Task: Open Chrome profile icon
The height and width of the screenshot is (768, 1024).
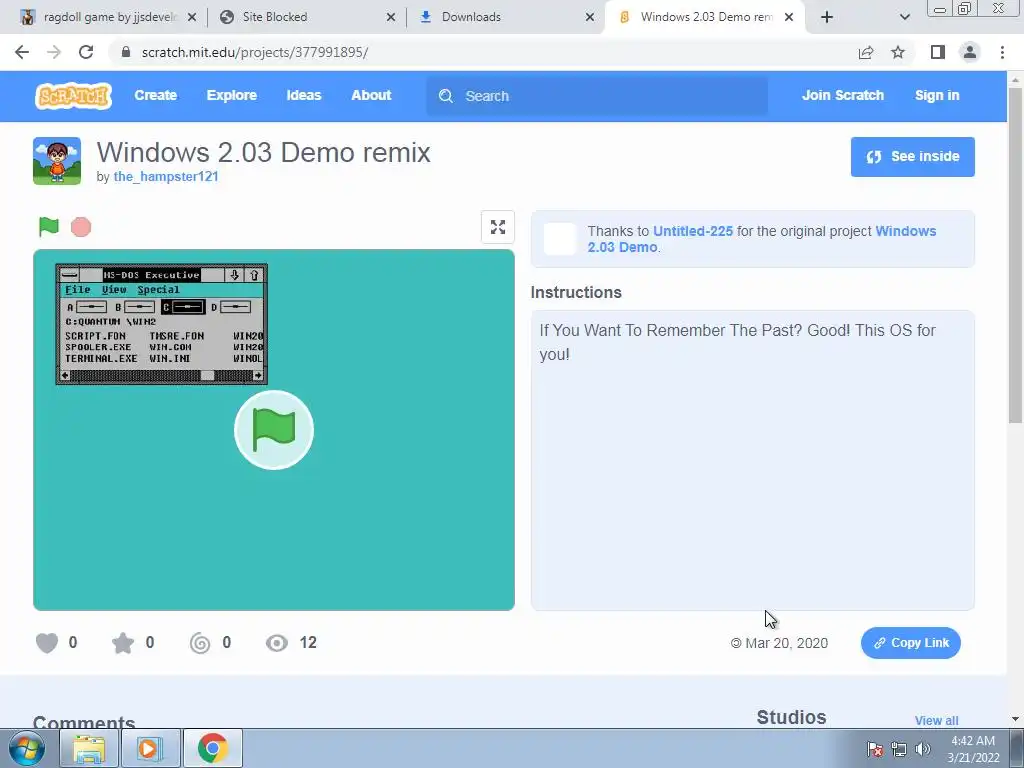Action: click(x=970, y=52)
